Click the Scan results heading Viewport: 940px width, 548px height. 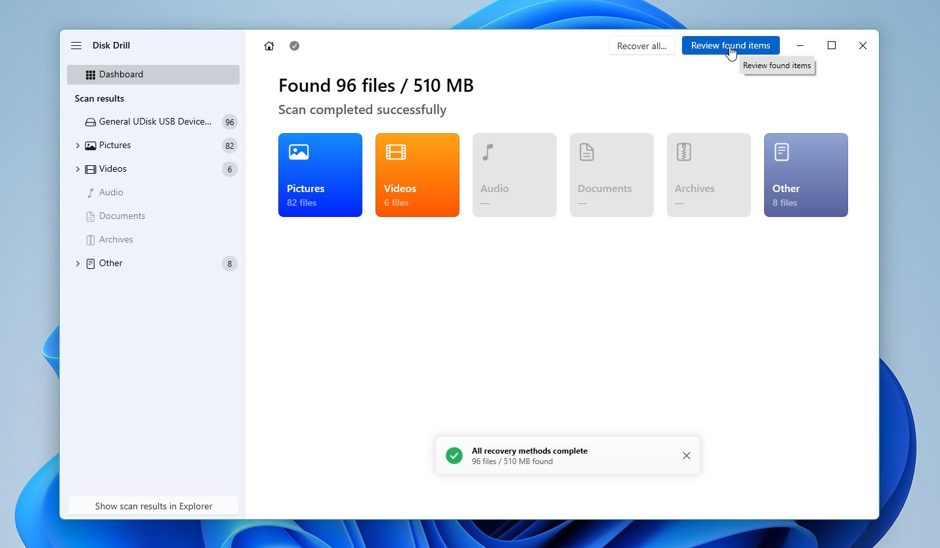(100, 98)
